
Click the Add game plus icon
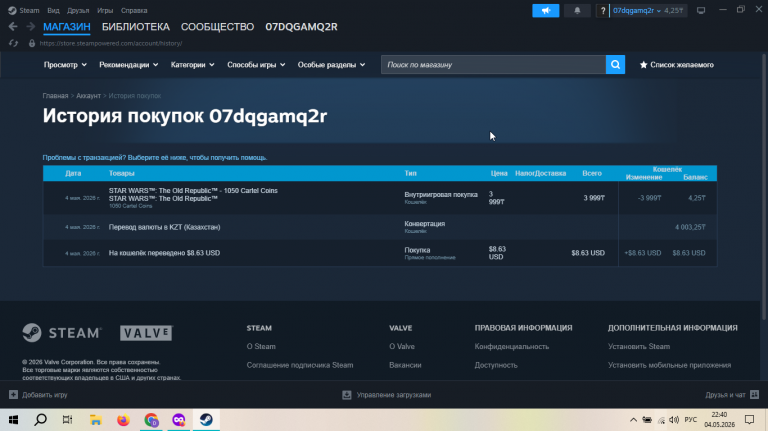point(13,395)
